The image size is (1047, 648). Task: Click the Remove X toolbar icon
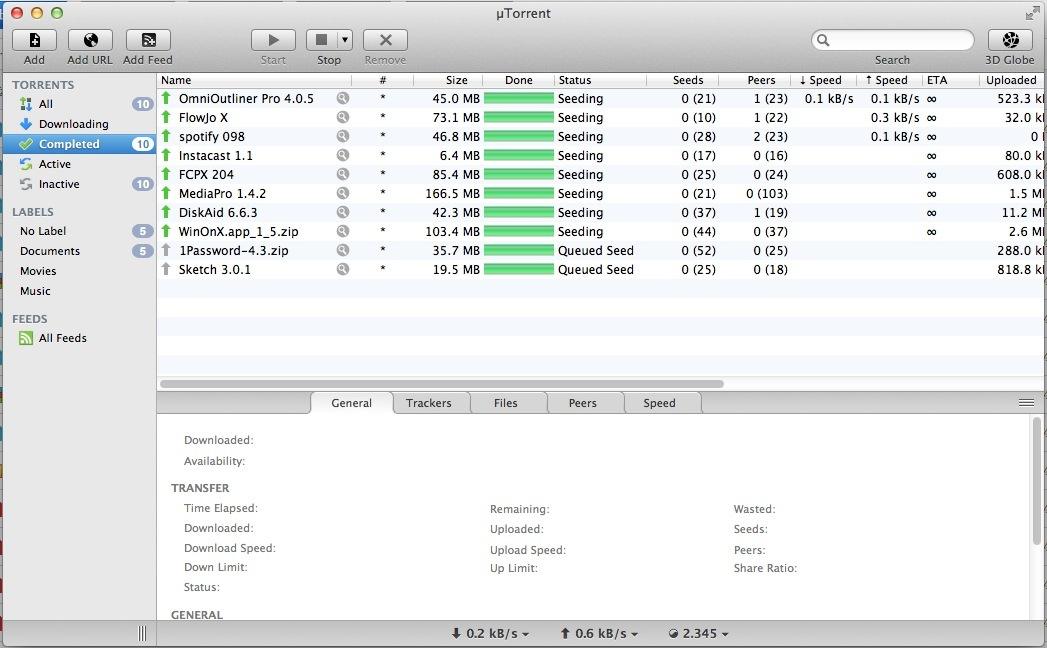pos(385,40)
